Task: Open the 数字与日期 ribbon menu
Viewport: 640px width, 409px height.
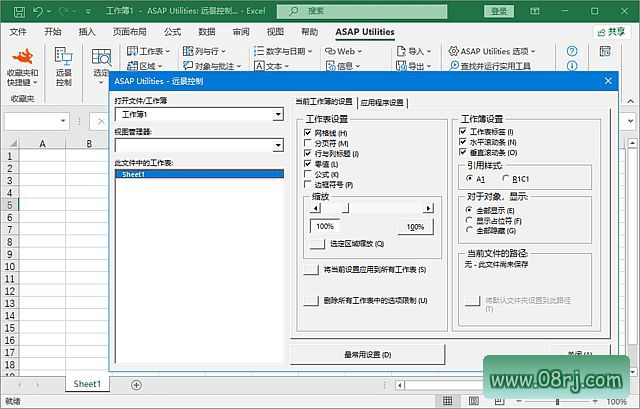Action: tap(283, 51)
